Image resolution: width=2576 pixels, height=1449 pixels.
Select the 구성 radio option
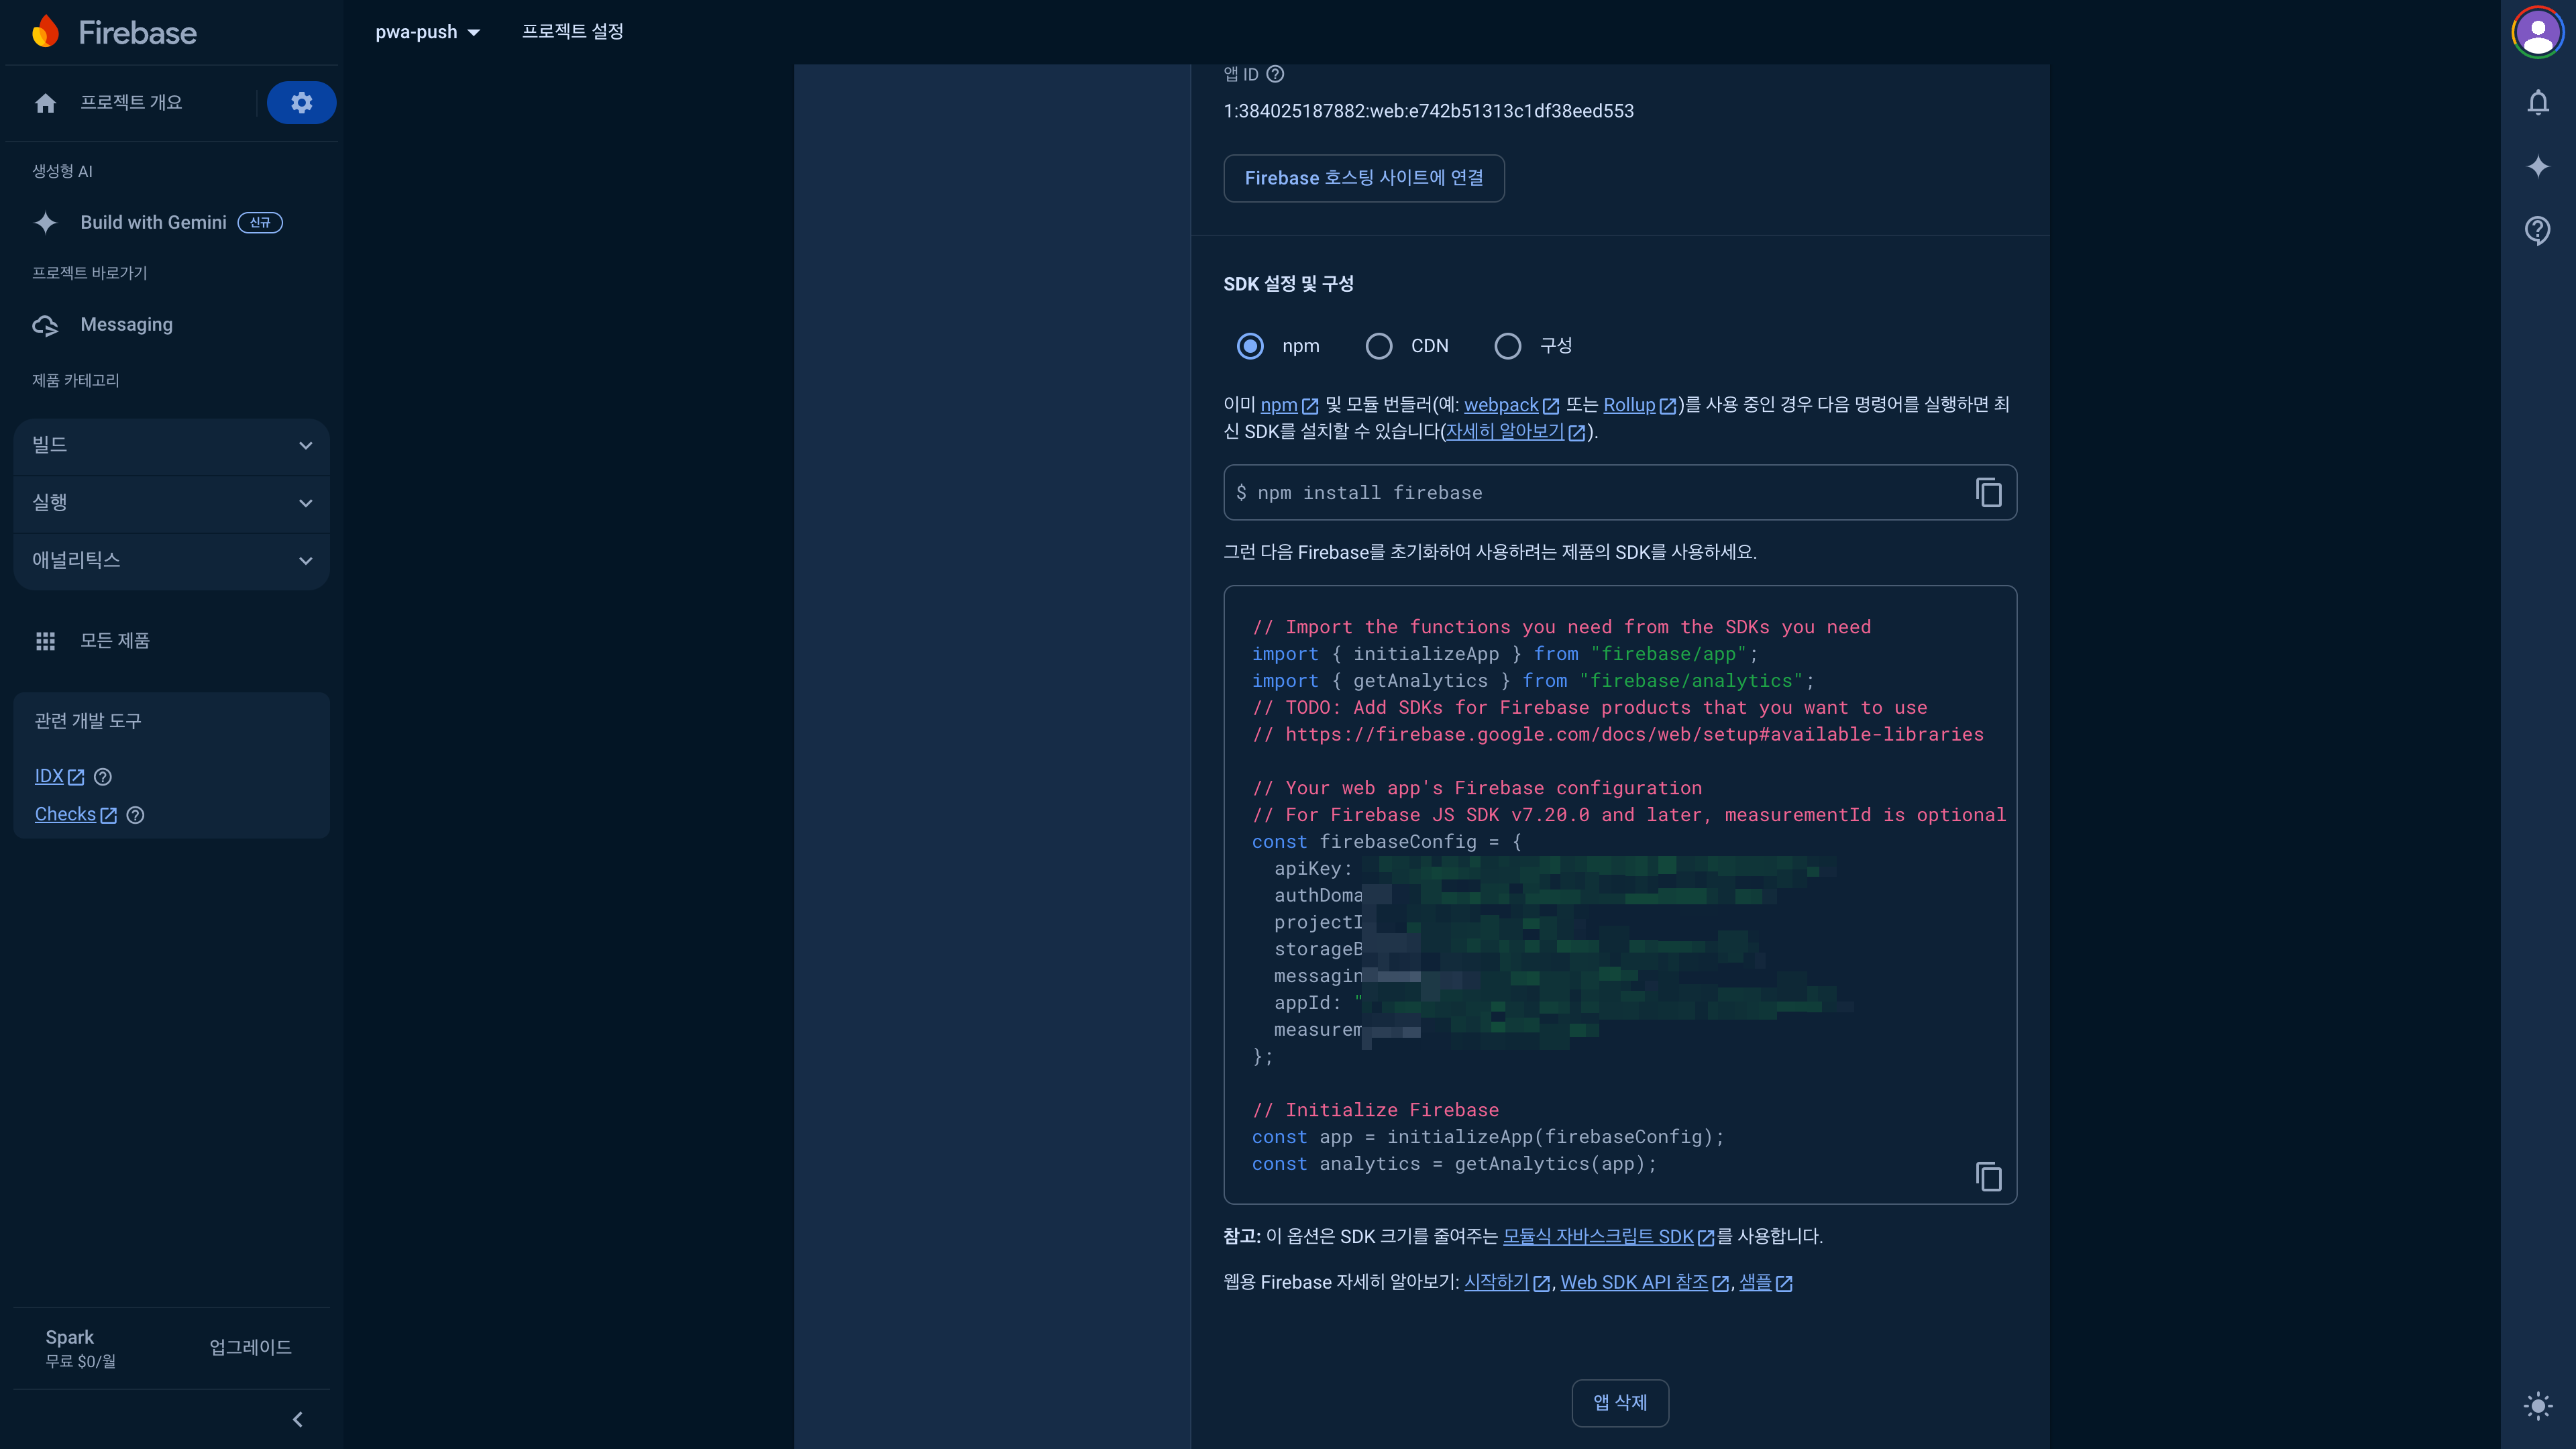pos(1508,346)
